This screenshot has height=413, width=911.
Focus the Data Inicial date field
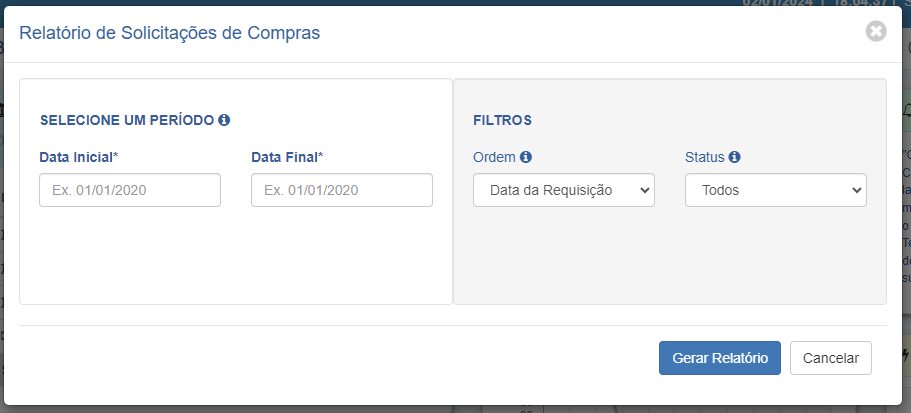click(x=130, y=190)
